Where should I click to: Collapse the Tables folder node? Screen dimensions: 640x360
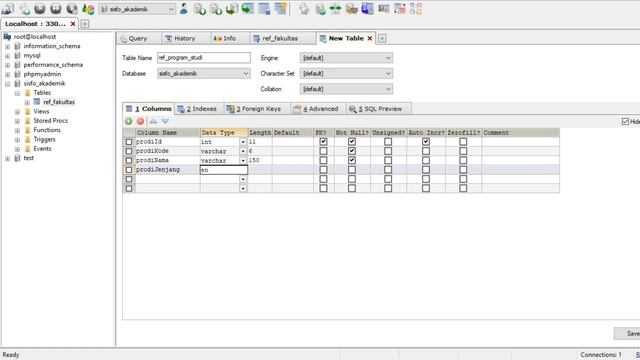tap(18, 93)
